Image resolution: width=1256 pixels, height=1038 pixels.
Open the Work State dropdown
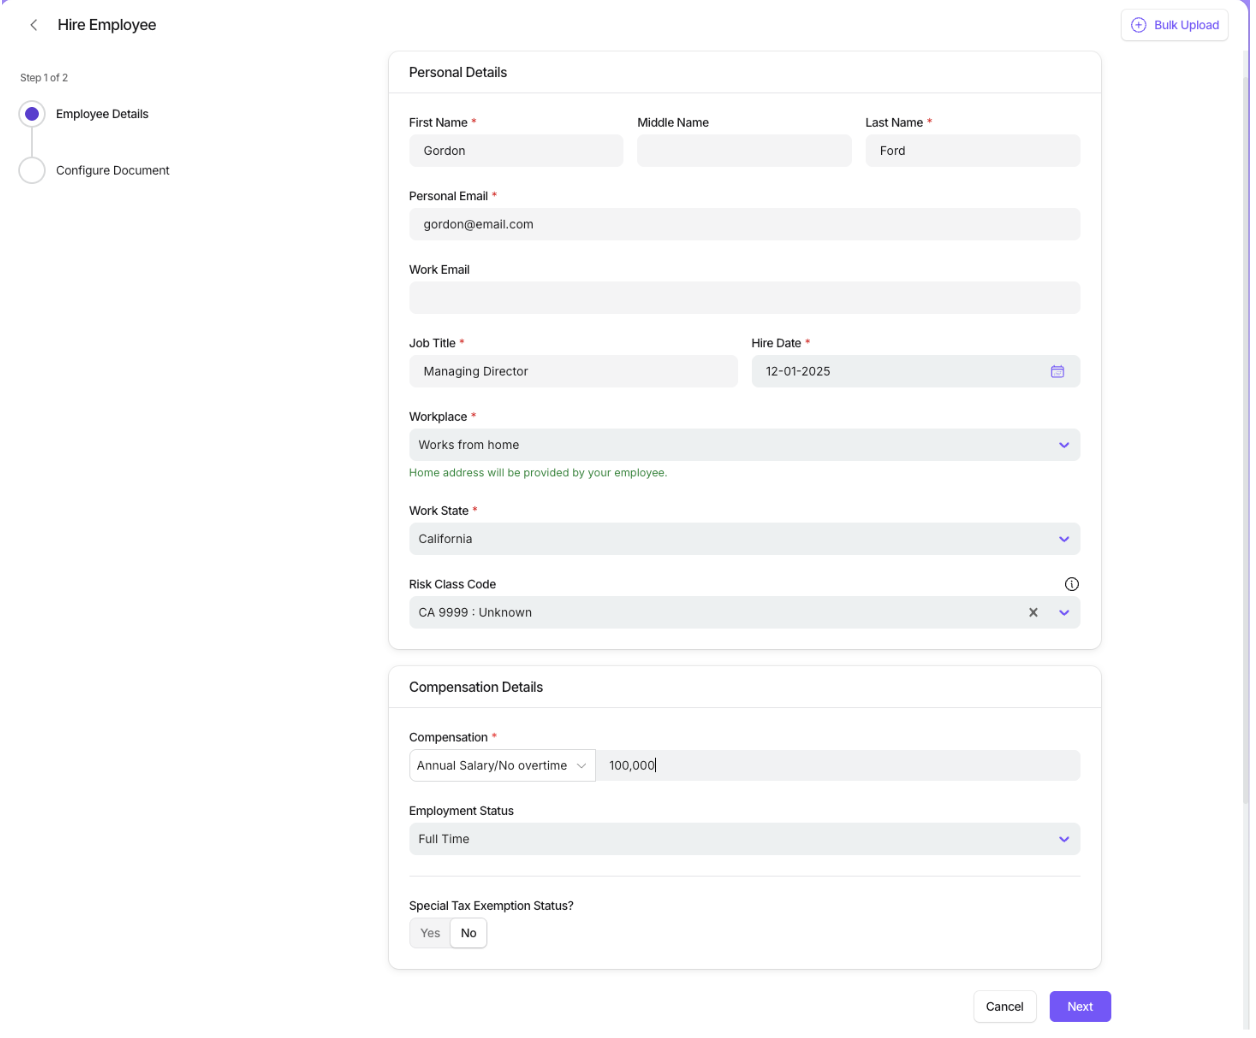pyautogui.click(x=1063, y=539)
